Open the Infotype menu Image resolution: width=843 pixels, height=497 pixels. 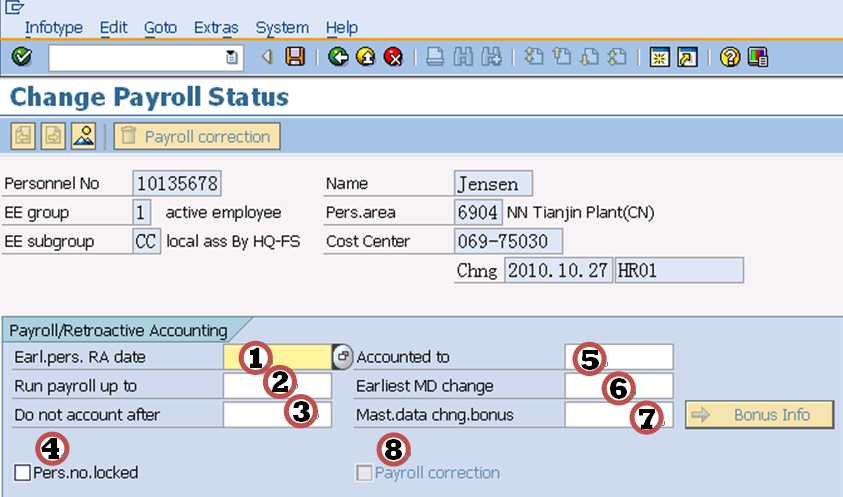click(x=54, y=27)
